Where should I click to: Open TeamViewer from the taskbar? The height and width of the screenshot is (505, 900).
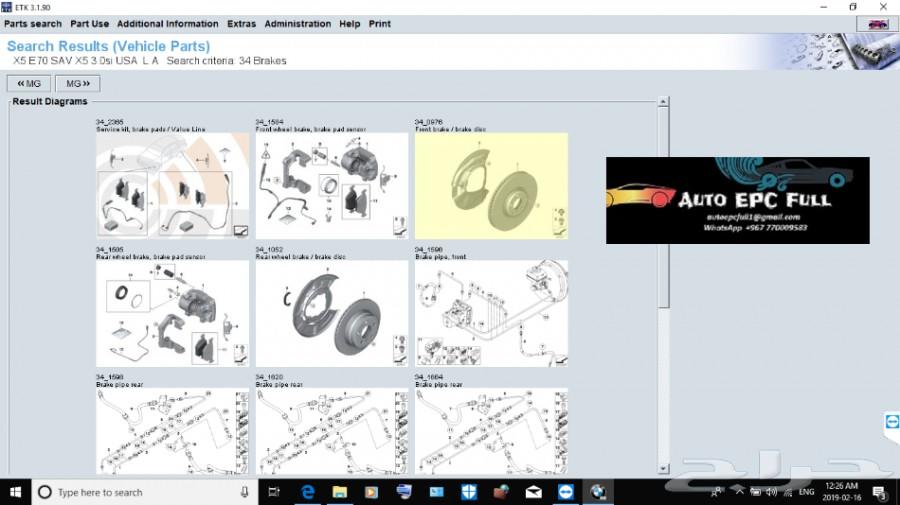point(566,492)
